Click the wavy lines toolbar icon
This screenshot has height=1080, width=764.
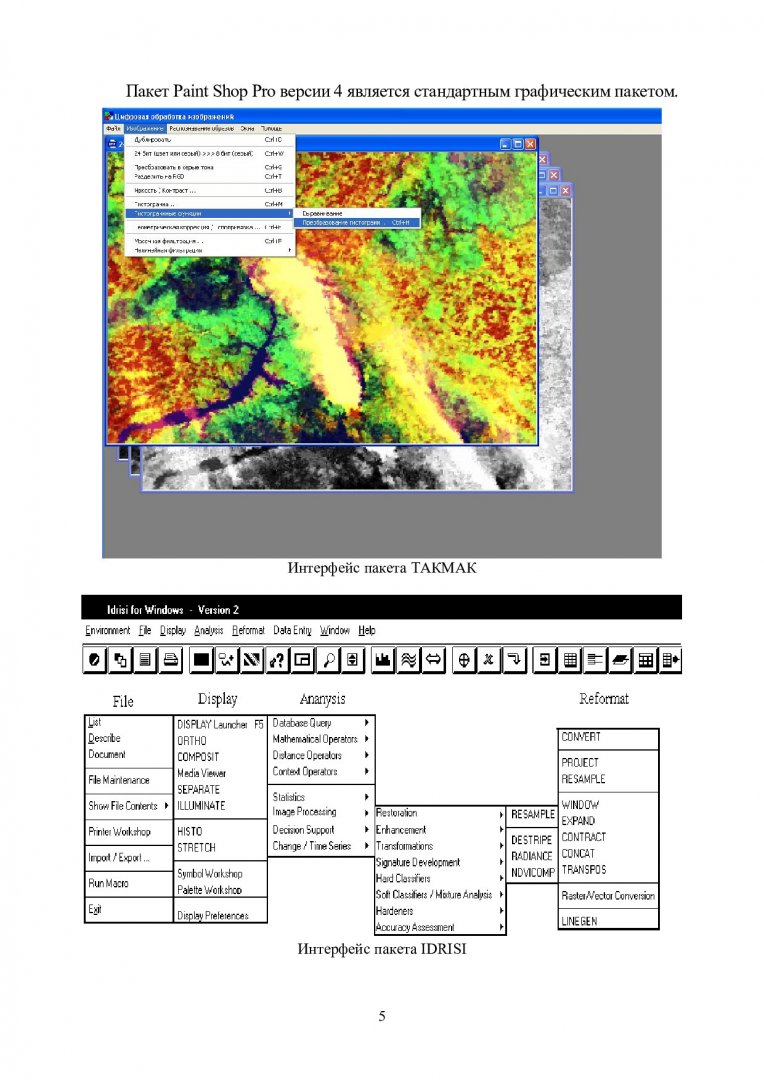point(407,660)
